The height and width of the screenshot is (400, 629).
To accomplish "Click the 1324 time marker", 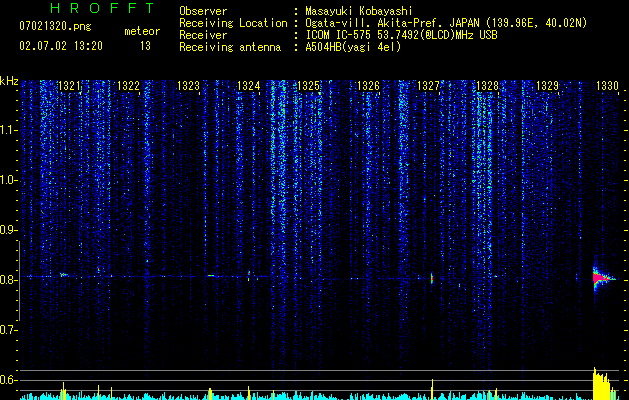I will pyautogui.click(x=249, y=86).
